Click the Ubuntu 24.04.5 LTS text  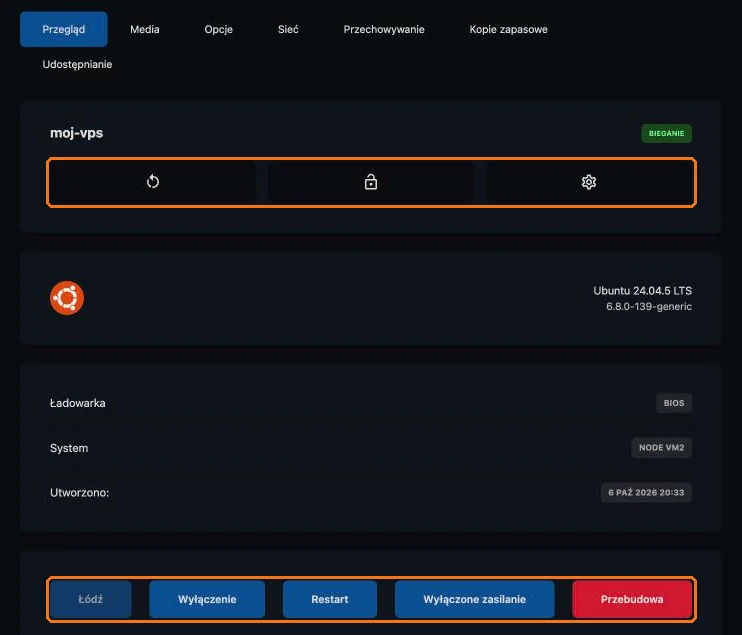coord(643,291)
